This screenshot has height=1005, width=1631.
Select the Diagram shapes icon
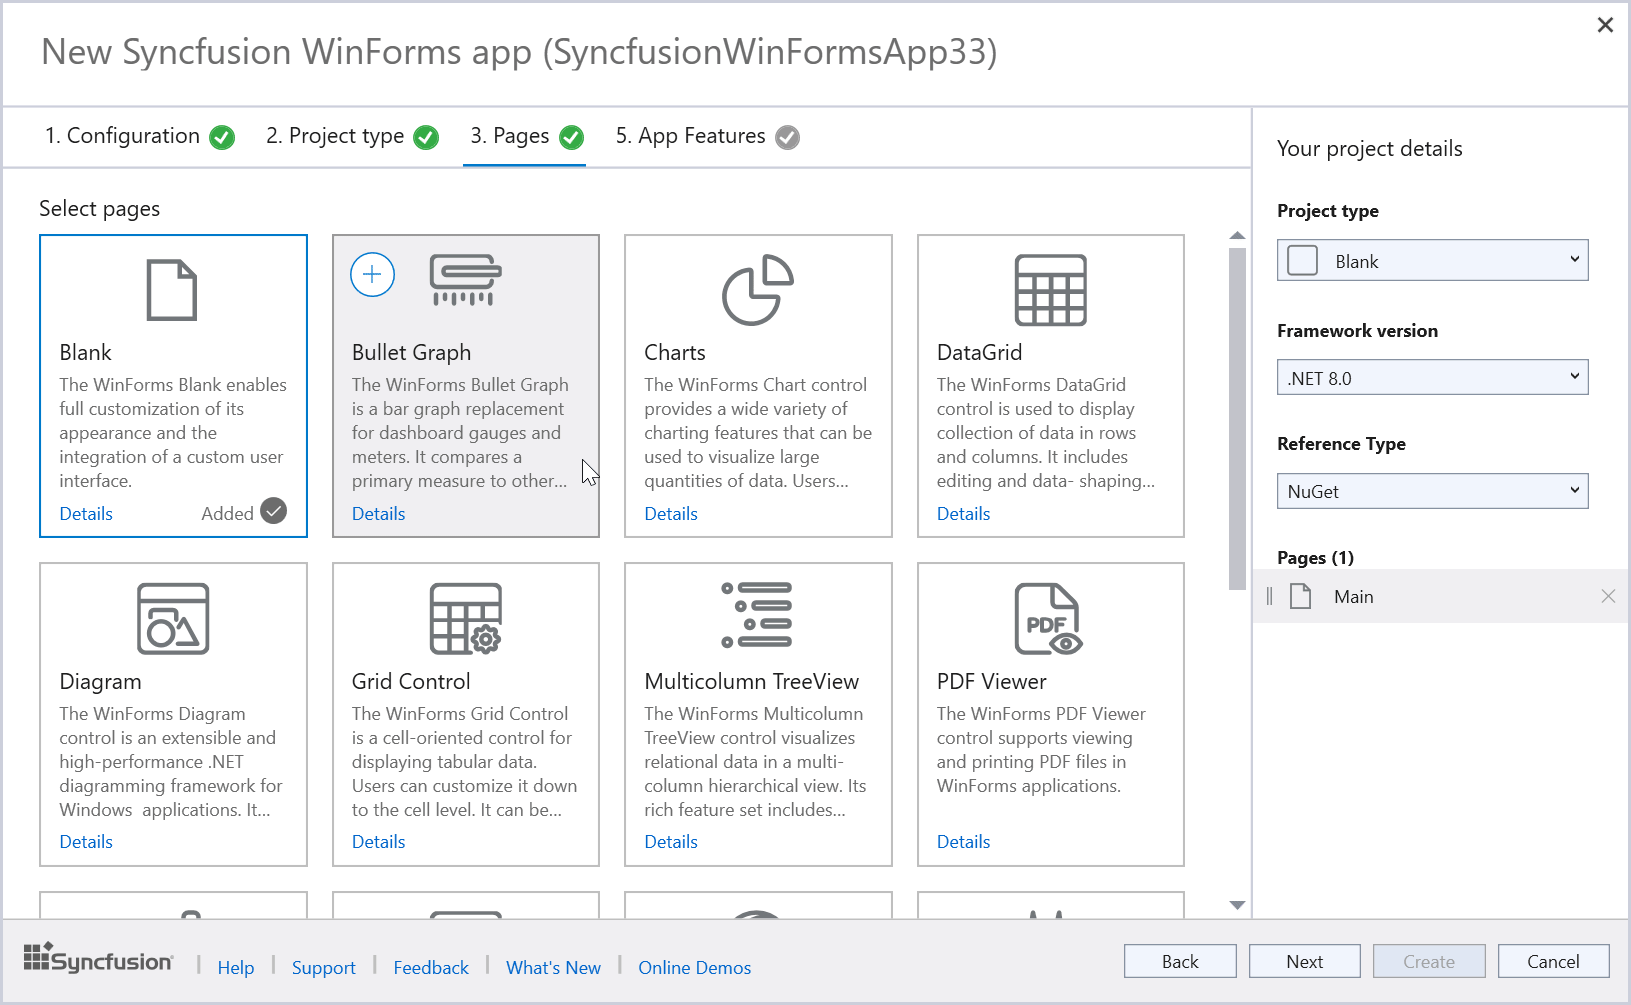173,619
